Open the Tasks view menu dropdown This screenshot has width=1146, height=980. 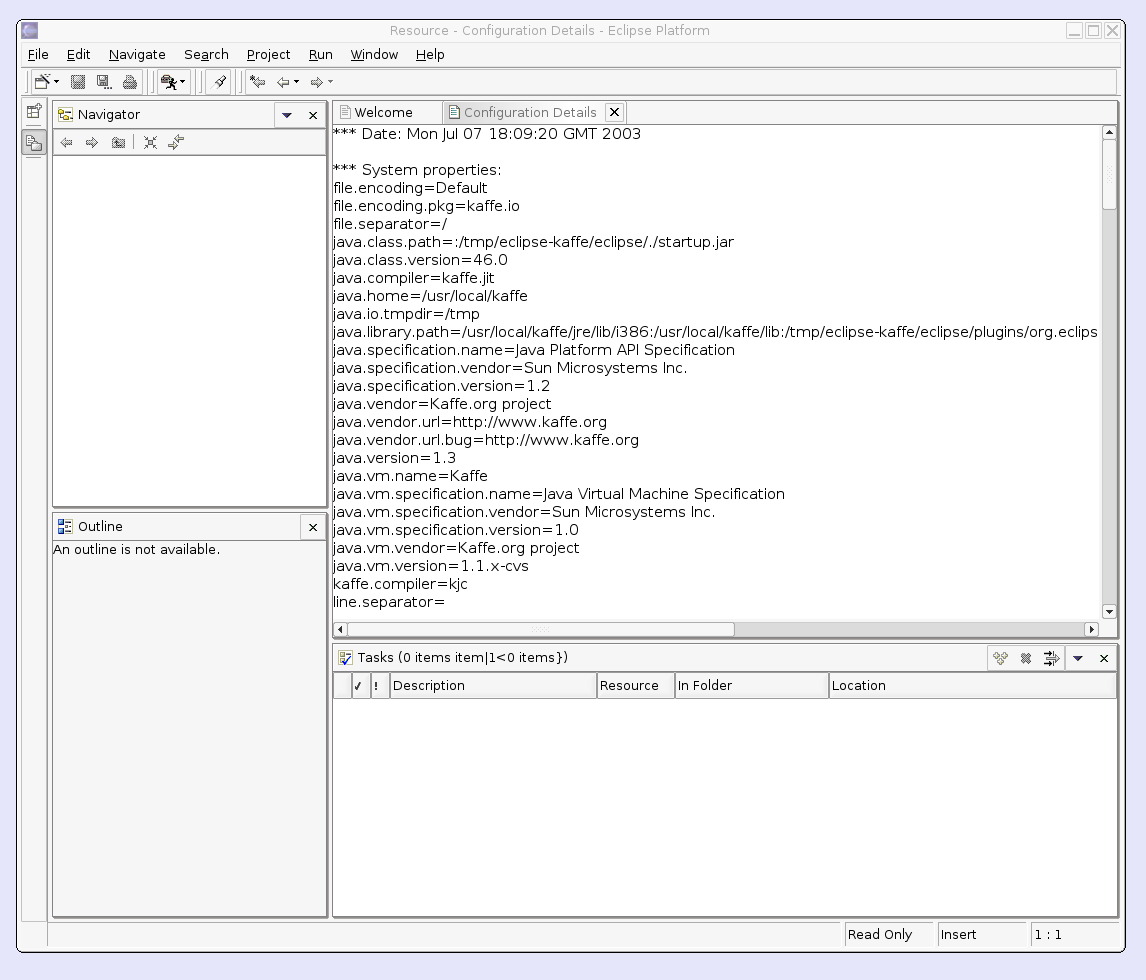[x=1078, y=658]
